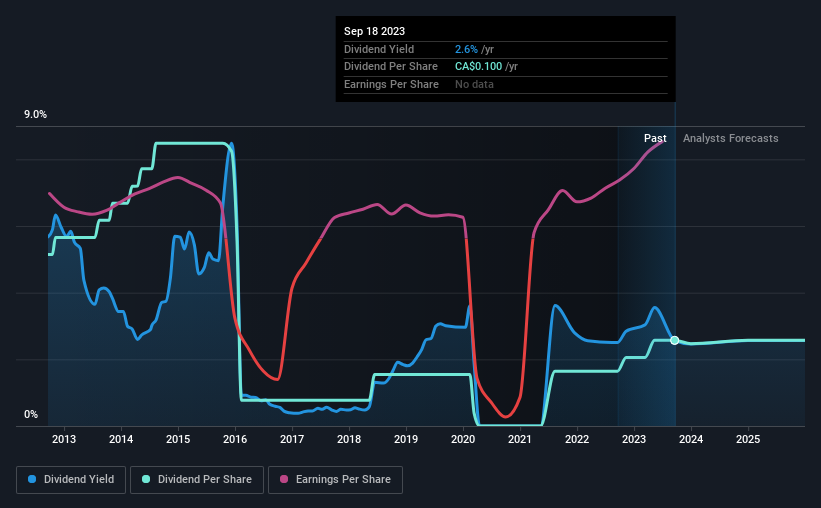Select the 2022 label on the time axis

pos(577,439)
